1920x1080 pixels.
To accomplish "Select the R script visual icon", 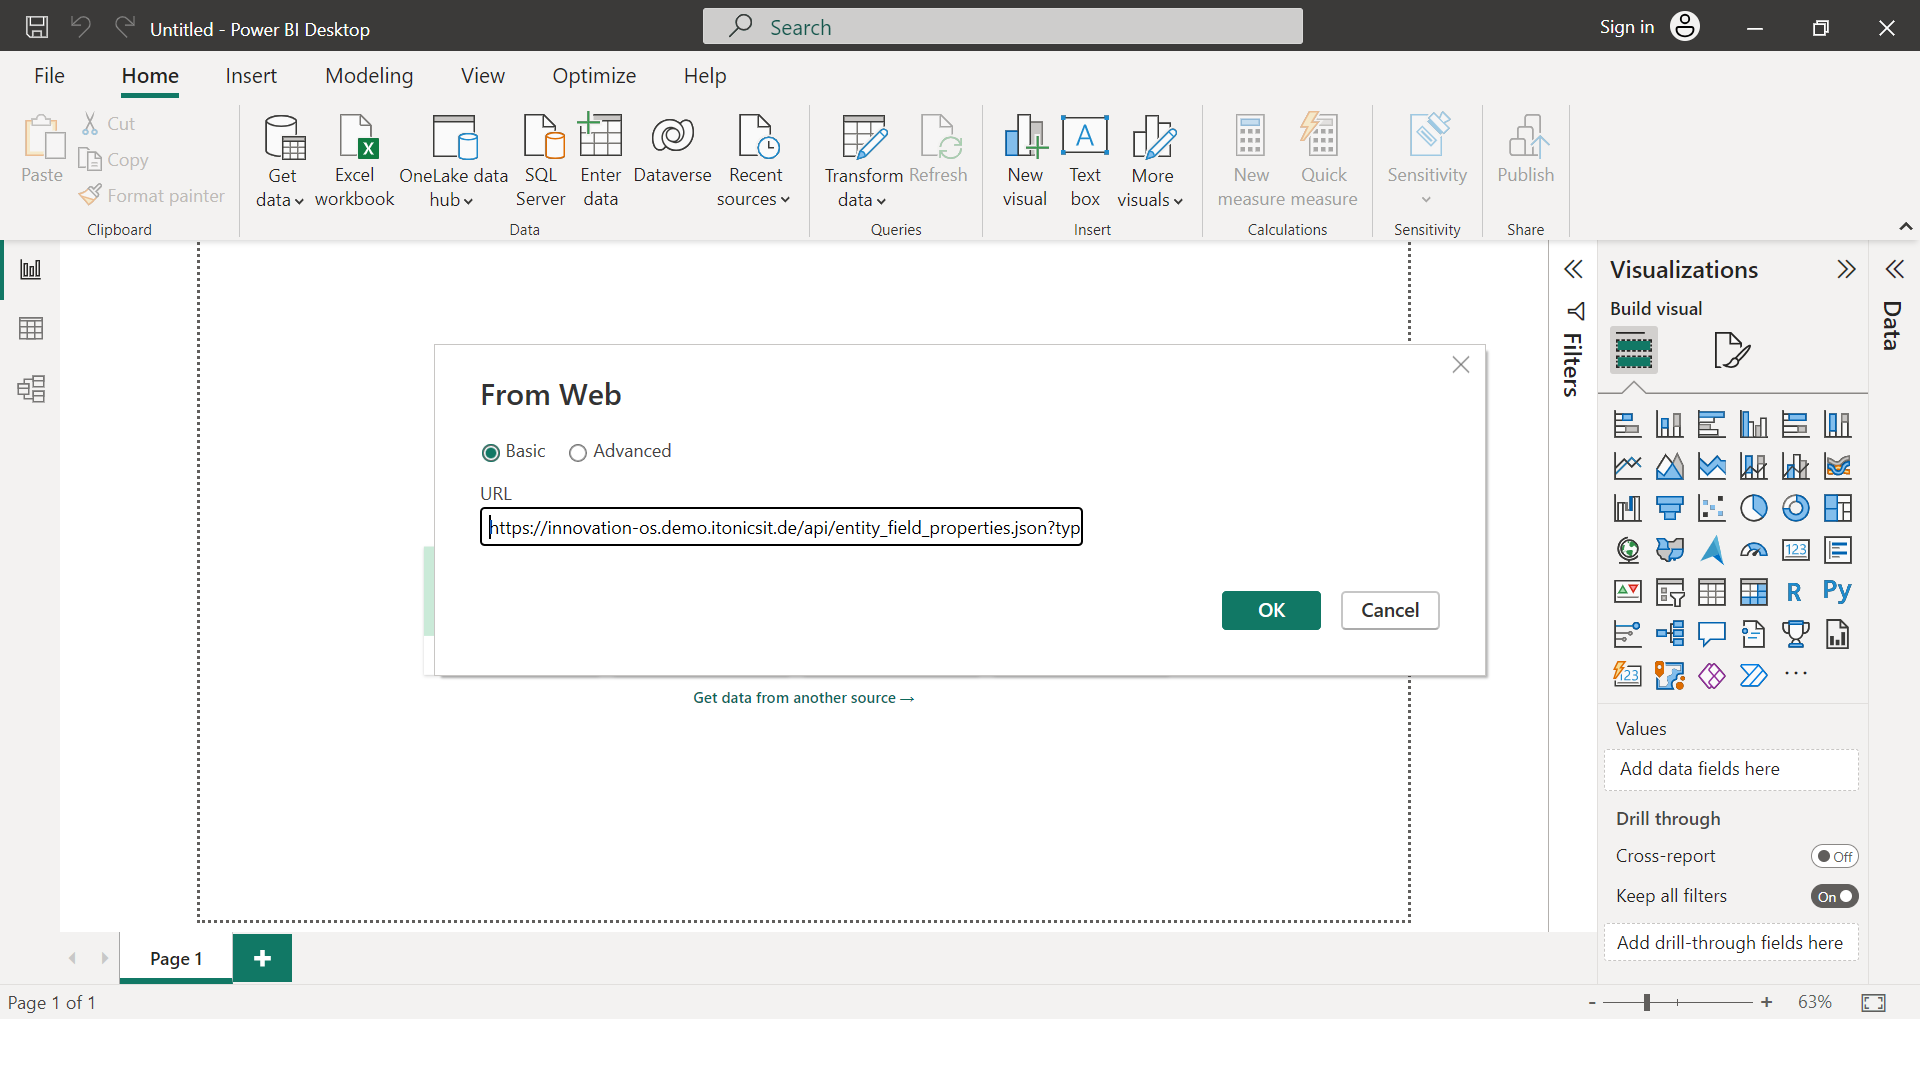I will (1794, 592).
